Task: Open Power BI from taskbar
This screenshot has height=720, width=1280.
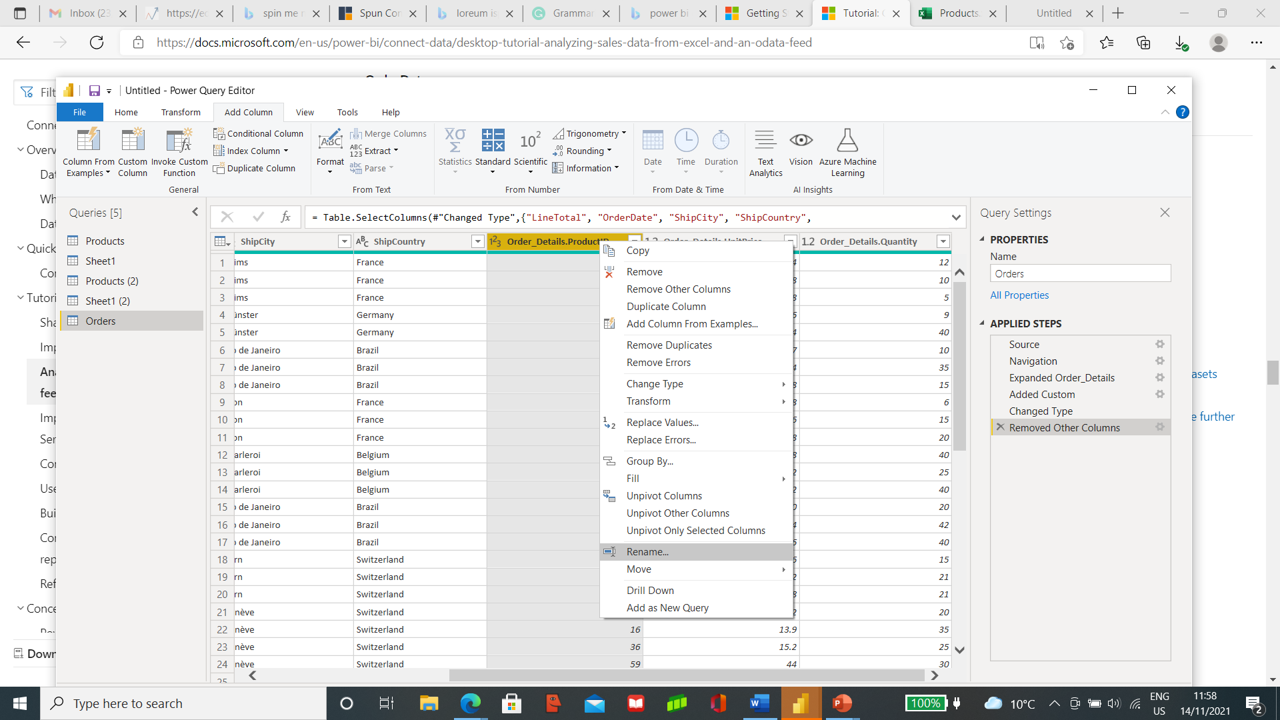Action: coord(800,703)
